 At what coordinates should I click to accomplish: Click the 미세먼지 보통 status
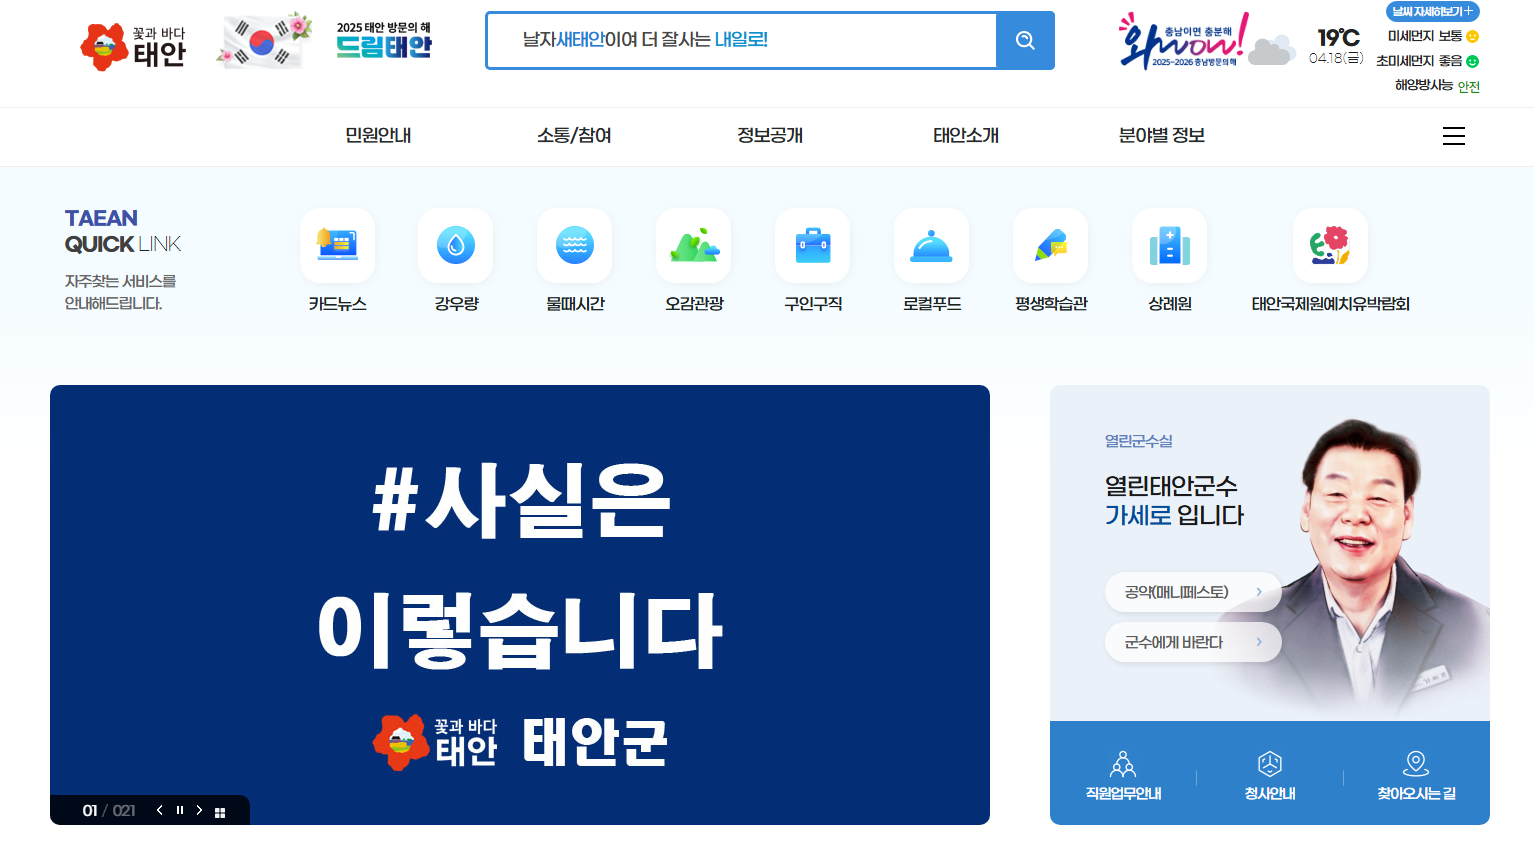(1433, 36)
